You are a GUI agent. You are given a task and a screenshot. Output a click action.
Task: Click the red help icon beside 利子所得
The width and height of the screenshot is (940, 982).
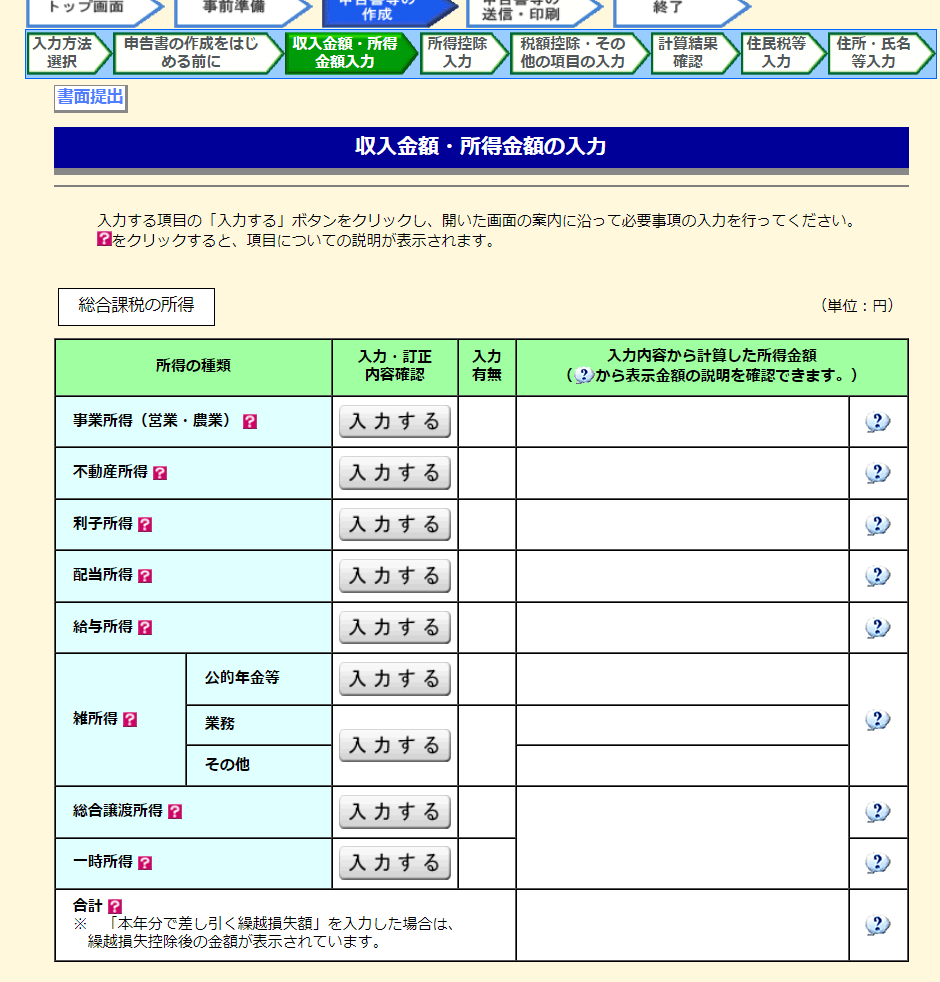coord(145,524)
